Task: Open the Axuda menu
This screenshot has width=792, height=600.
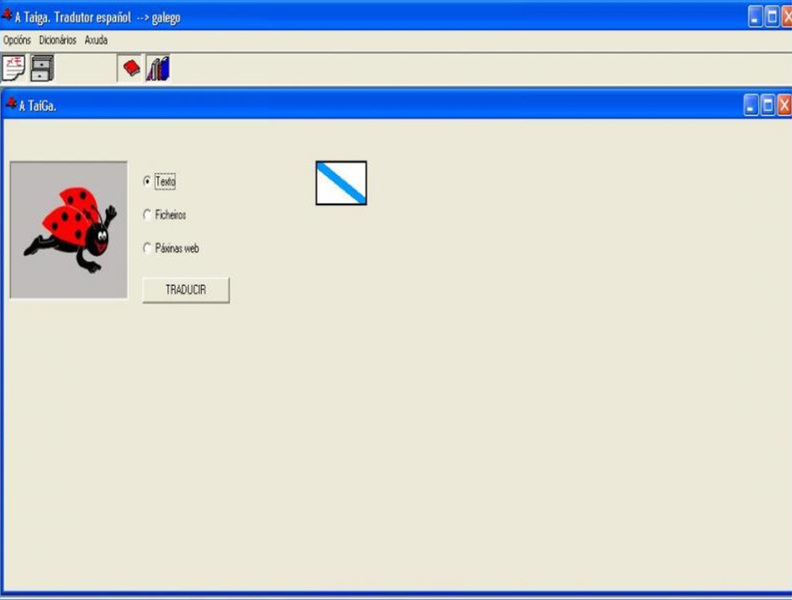Action: point(96,40)
